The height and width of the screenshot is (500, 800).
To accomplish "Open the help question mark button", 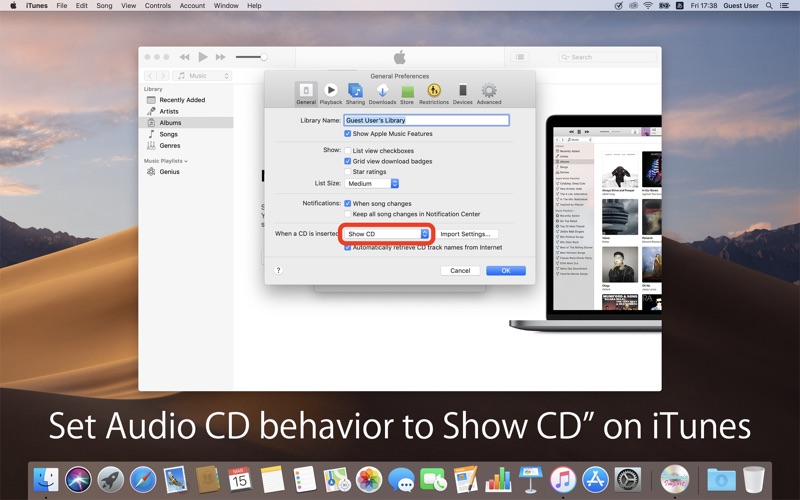I will (x=278, y=270).
